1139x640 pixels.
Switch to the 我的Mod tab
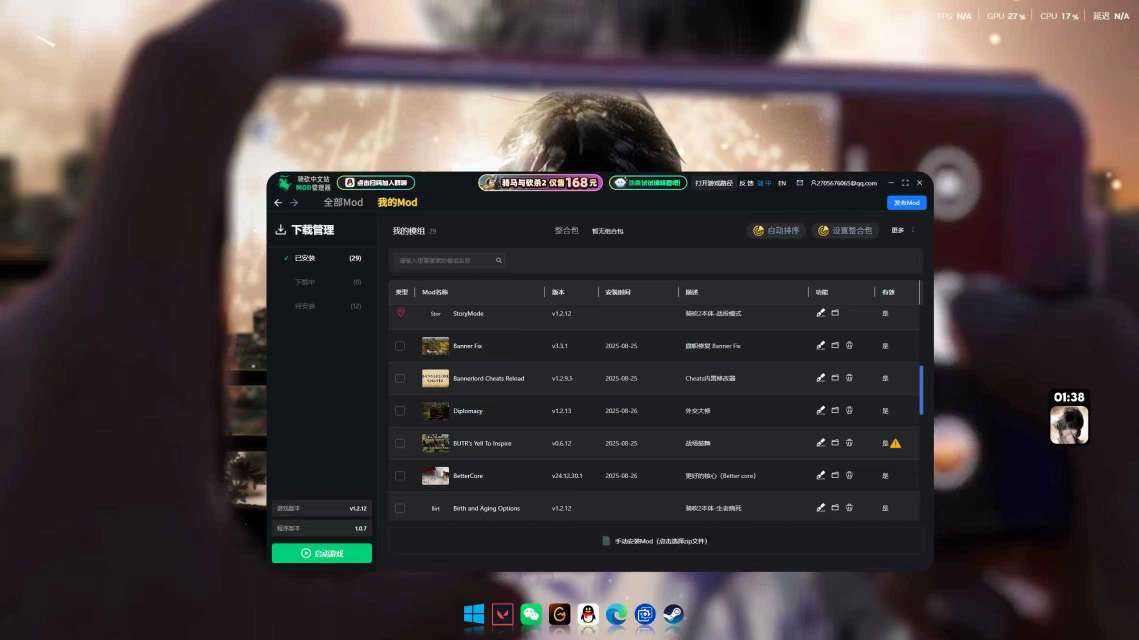[397, 203]
